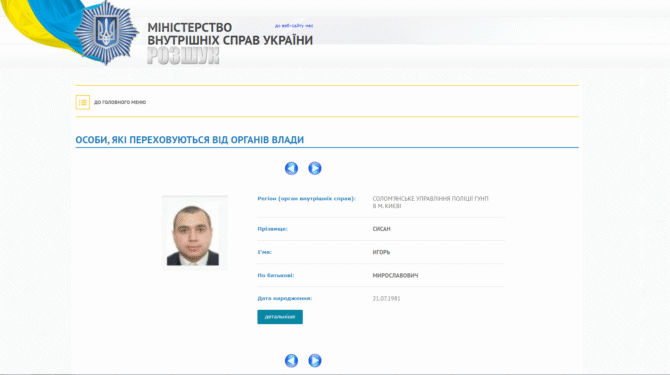
Task: Click the region value 'Солом'янське управління поліції'
Action: point(430,202)
